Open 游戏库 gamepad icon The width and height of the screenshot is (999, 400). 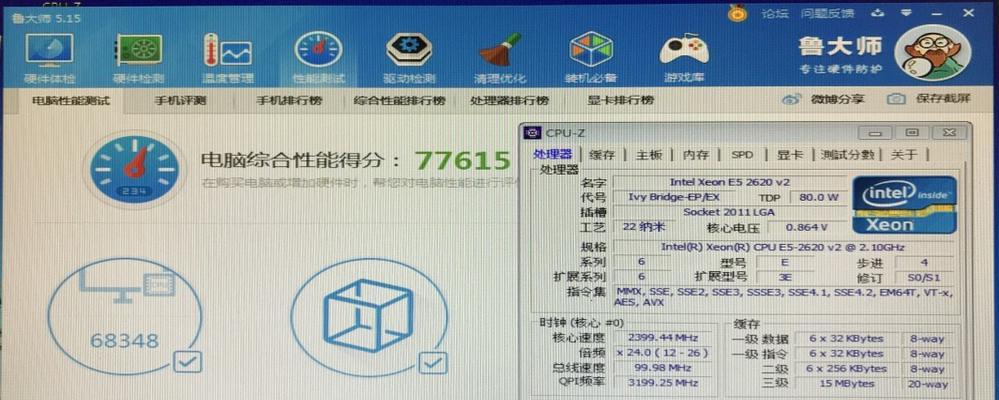(x=684, y=51)
